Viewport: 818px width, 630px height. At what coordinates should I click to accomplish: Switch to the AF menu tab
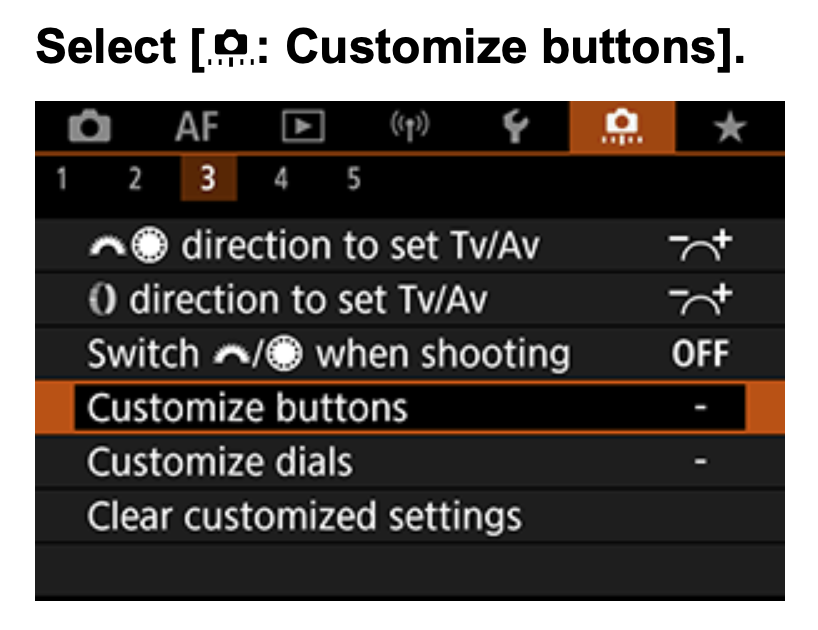(197, 126)
